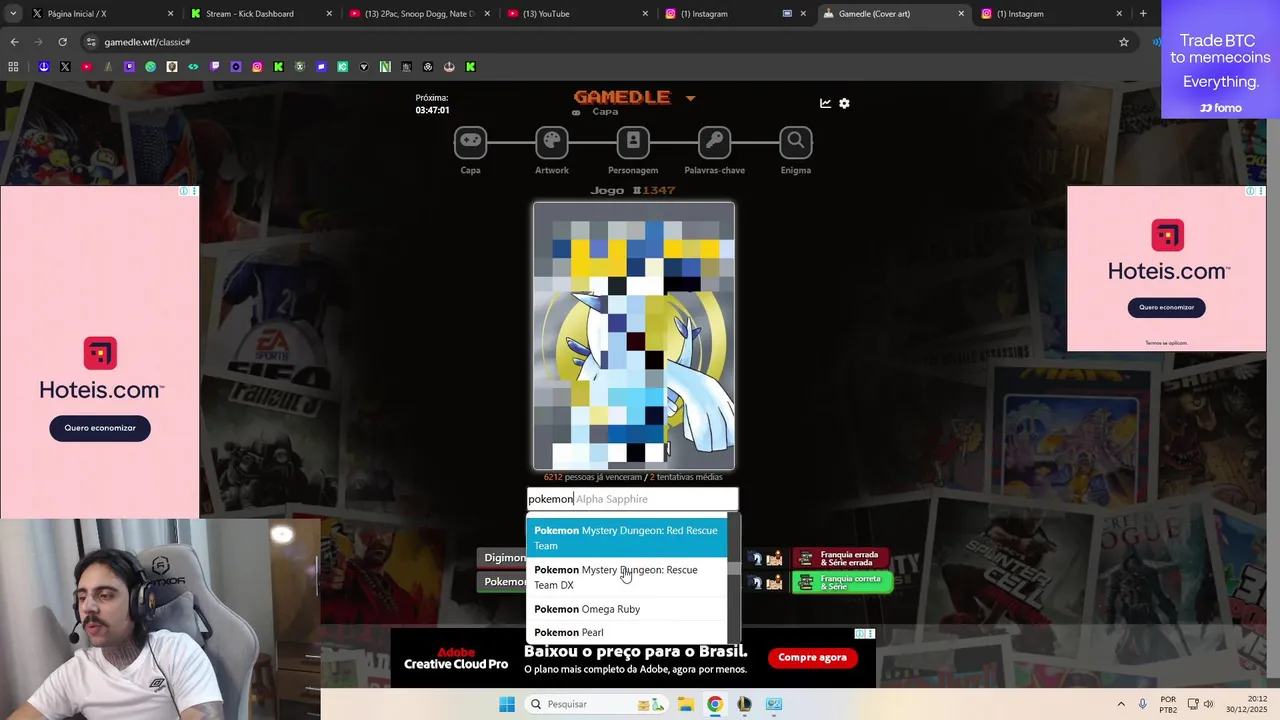Click the game guess input field
The image size is (1280, 720).
click(633, 499)
